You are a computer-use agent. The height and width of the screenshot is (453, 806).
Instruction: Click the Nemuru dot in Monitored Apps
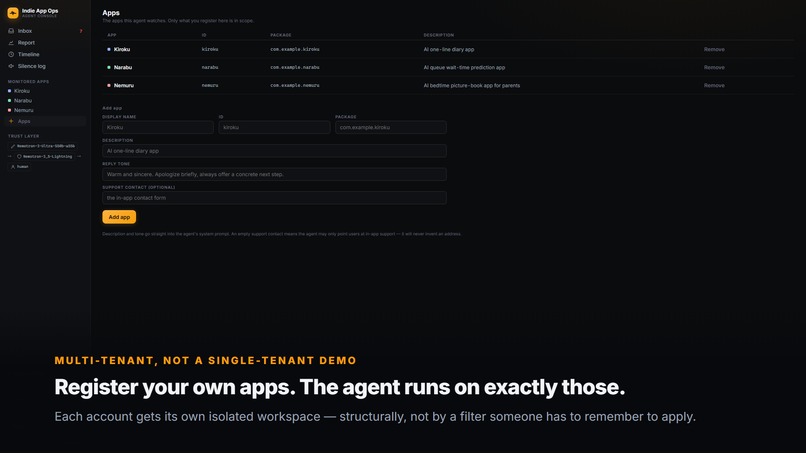[x=9, y=110]
